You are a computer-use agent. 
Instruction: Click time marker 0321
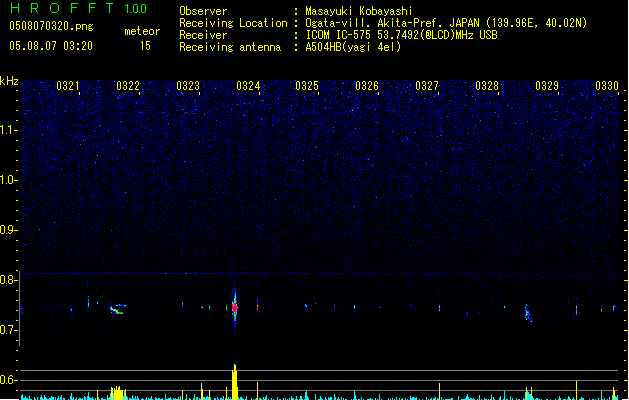pyautogui.click(x=68, y=85)
